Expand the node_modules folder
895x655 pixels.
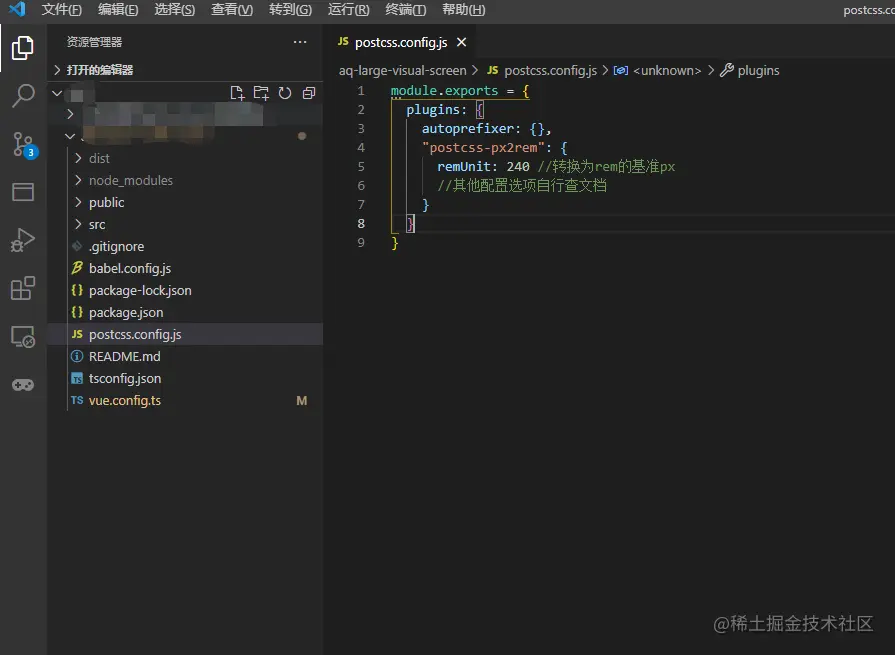[130, 180]
